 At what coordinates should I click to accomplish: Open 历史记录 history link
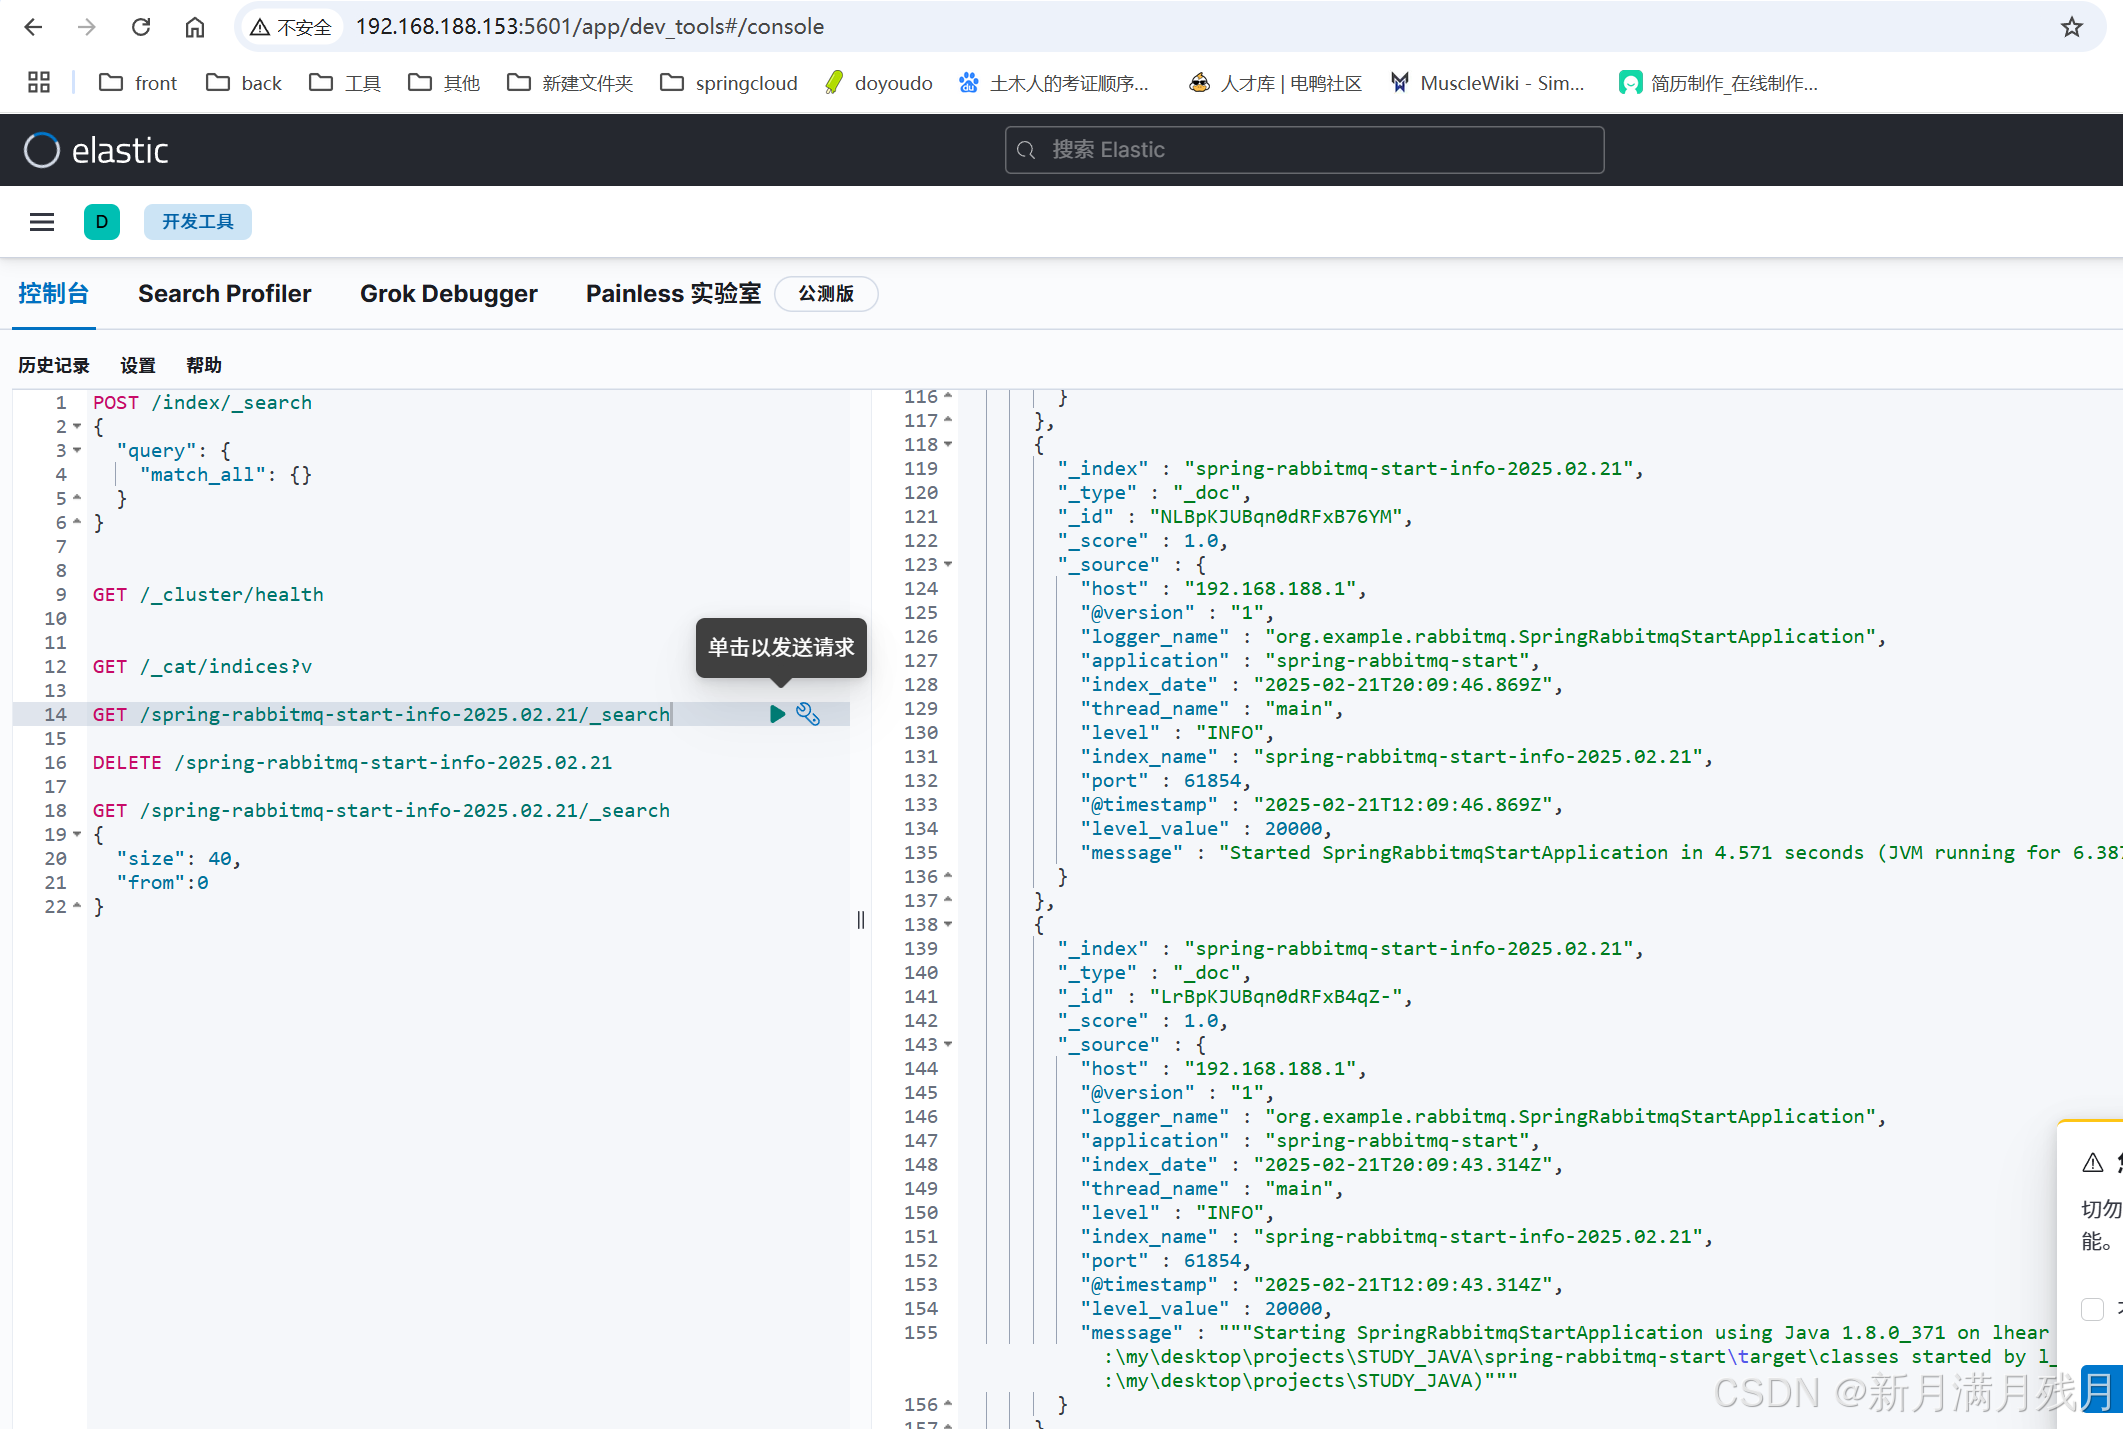pos(54,365)
